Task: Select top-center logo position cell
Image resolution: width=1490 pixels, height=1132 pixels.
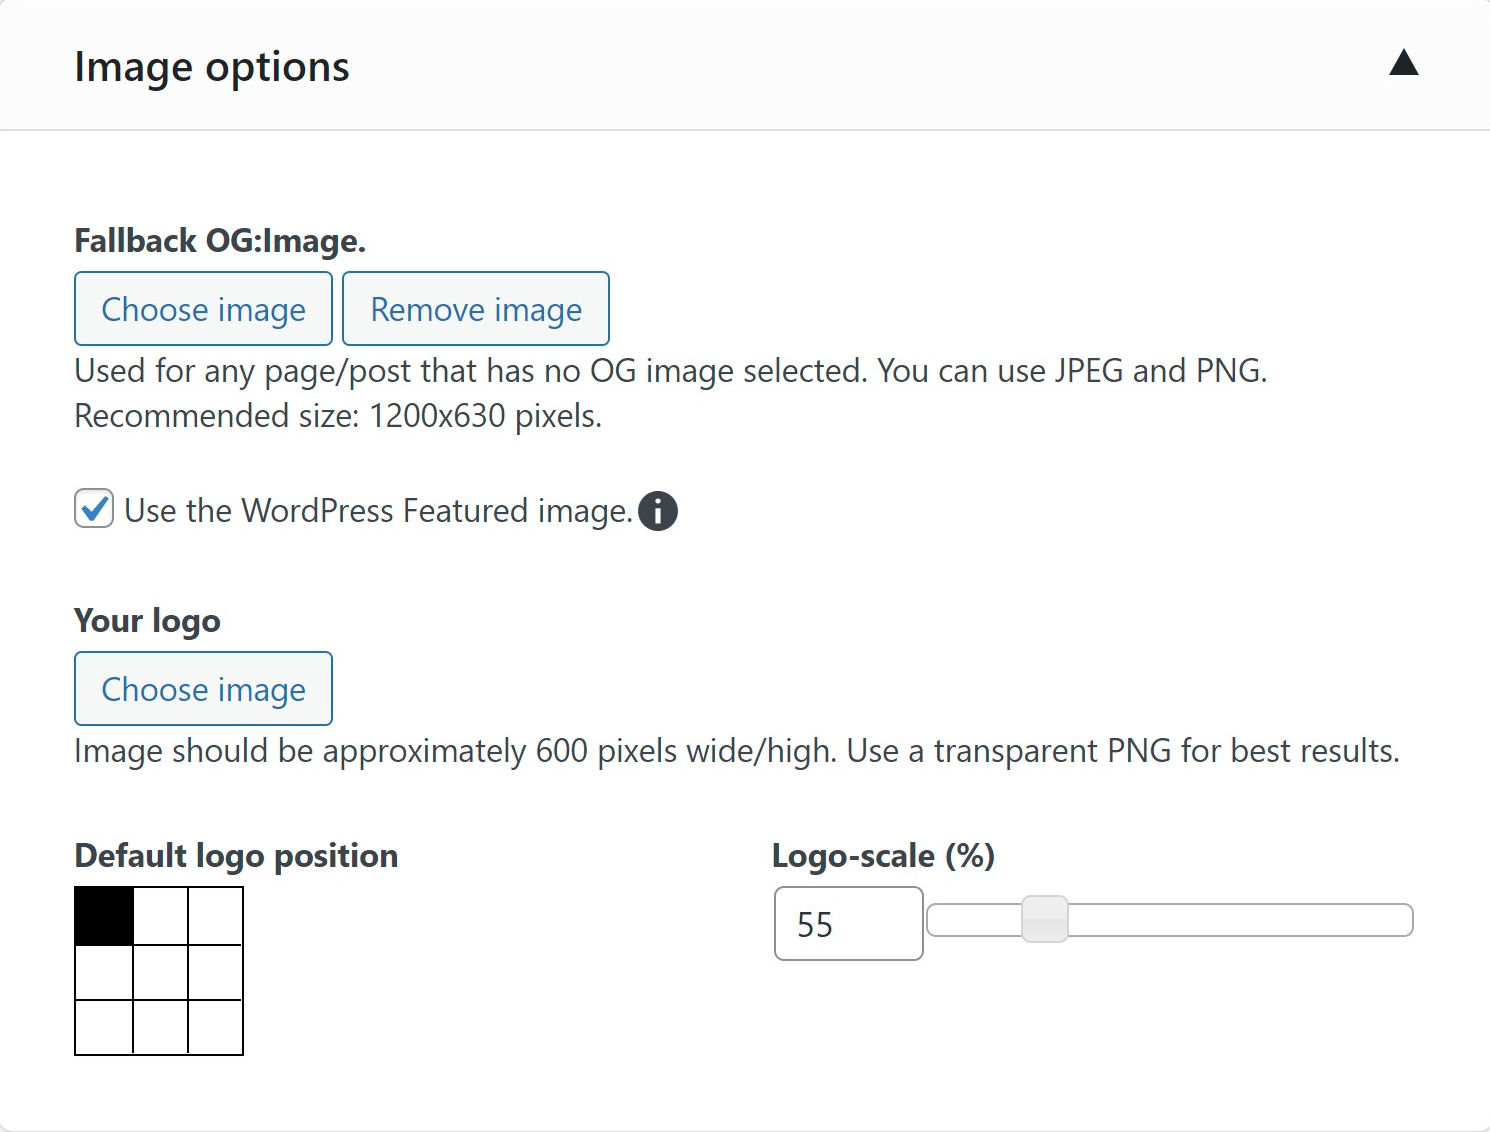Action: click(160, 916)
